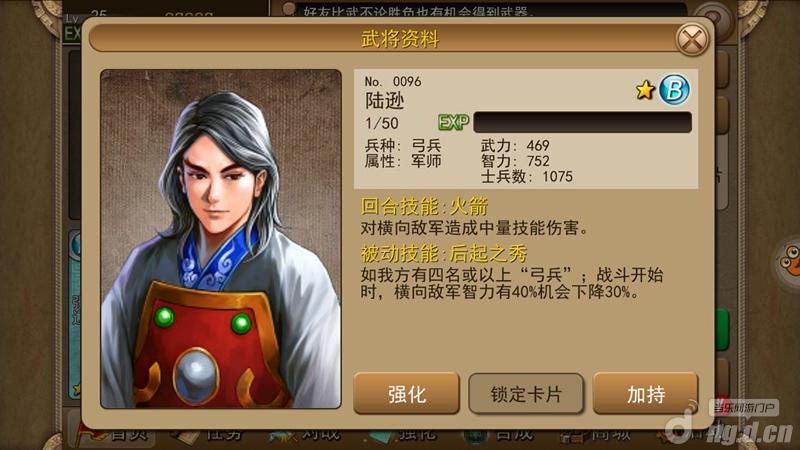Viewport: 800px width, 450px height.
Task: Toggle the 锁定卡片 card lock
Action: pos(526,393)
